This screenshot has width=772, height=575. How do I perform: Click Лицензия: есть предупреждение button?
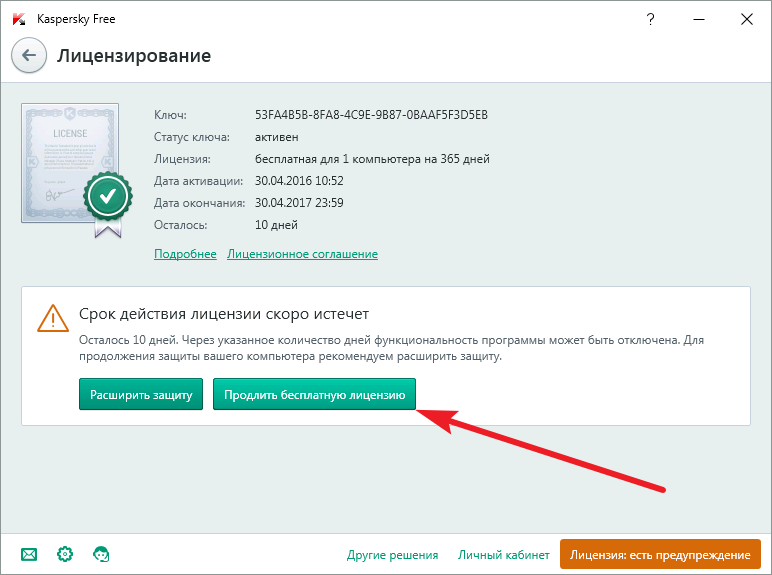click(x=660, y=554)
